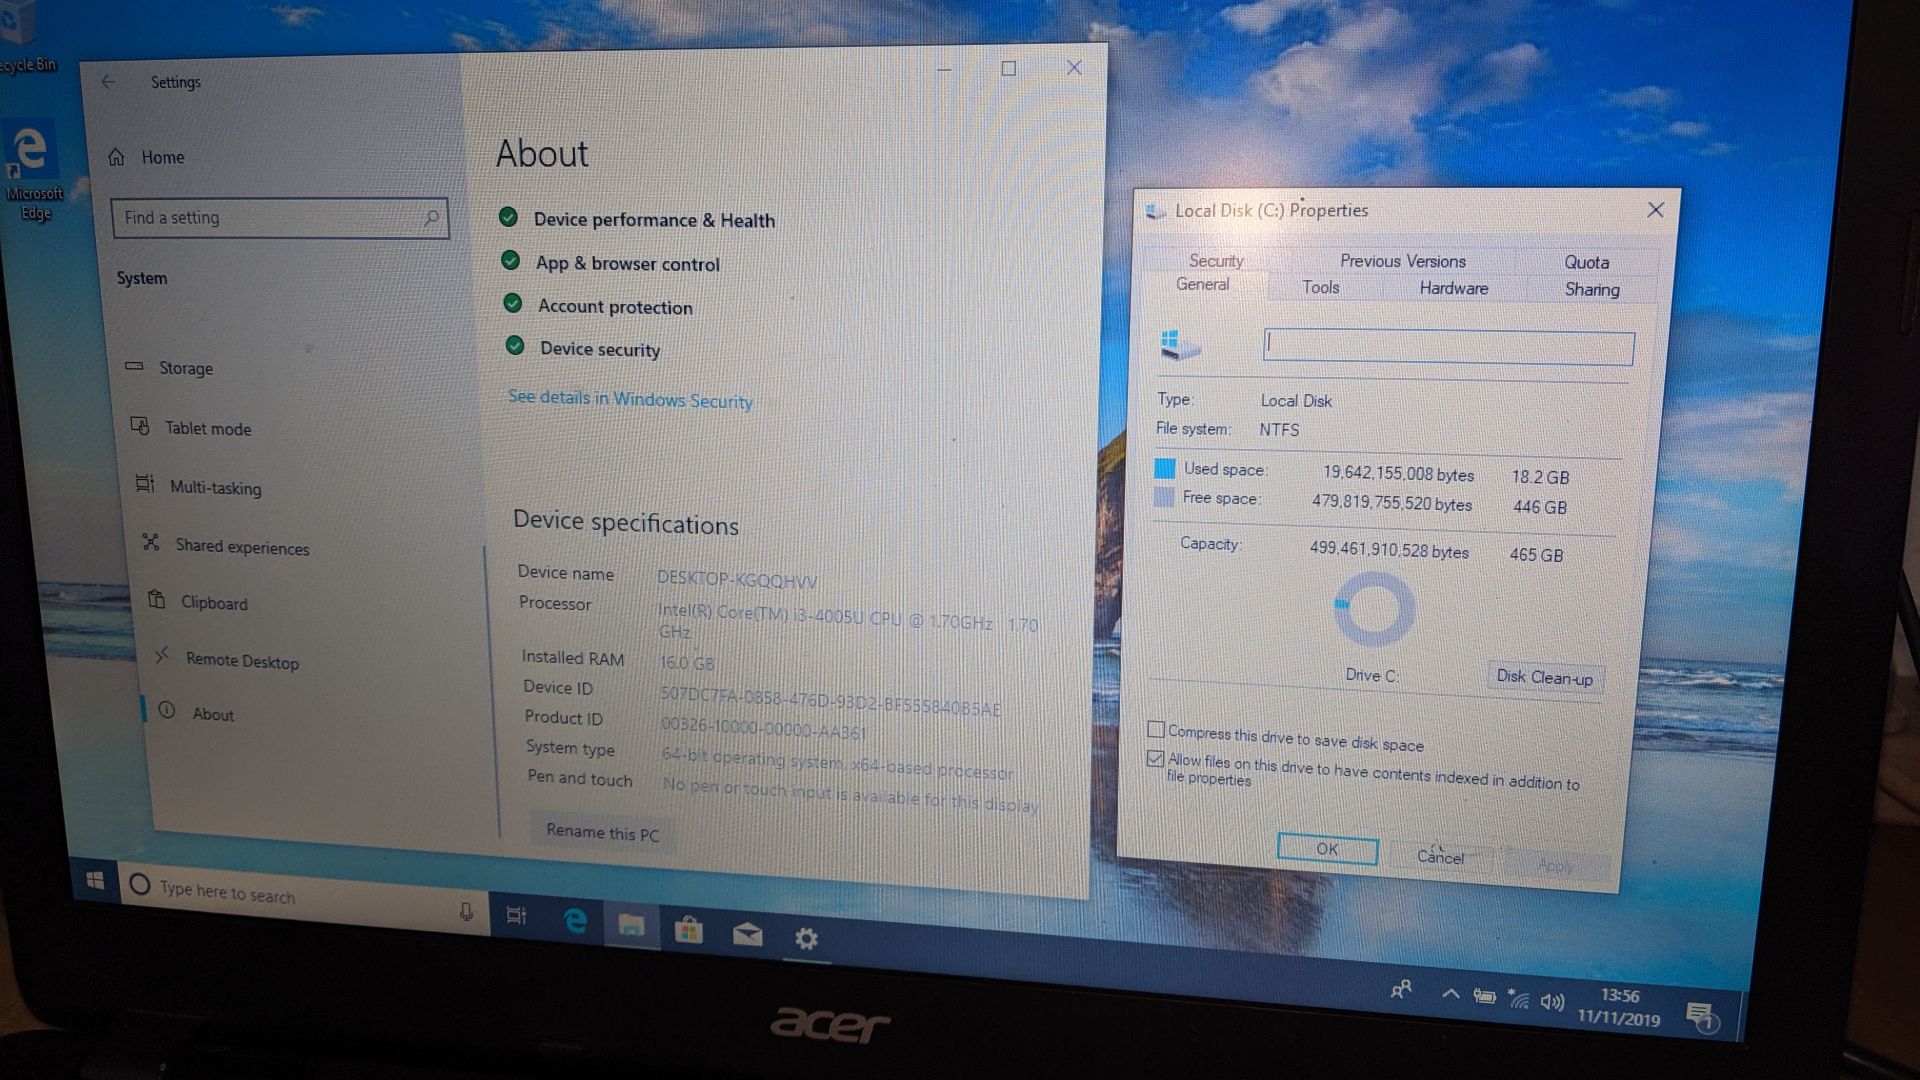Click Disk Clean-up button
This screenshot has height=1080, width=1920.
coord(1544,676)
